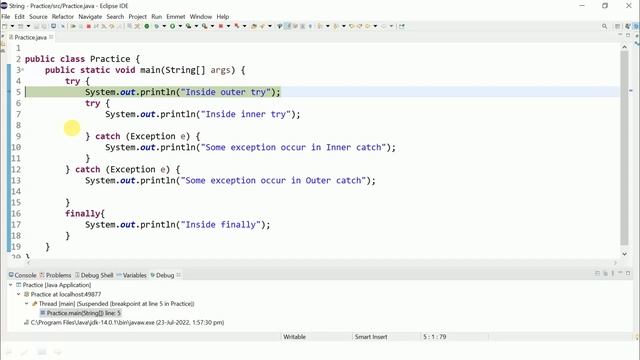Click the Open Perspective icon
Viewport: 640px width, 360px height.
tap(618, 26)
